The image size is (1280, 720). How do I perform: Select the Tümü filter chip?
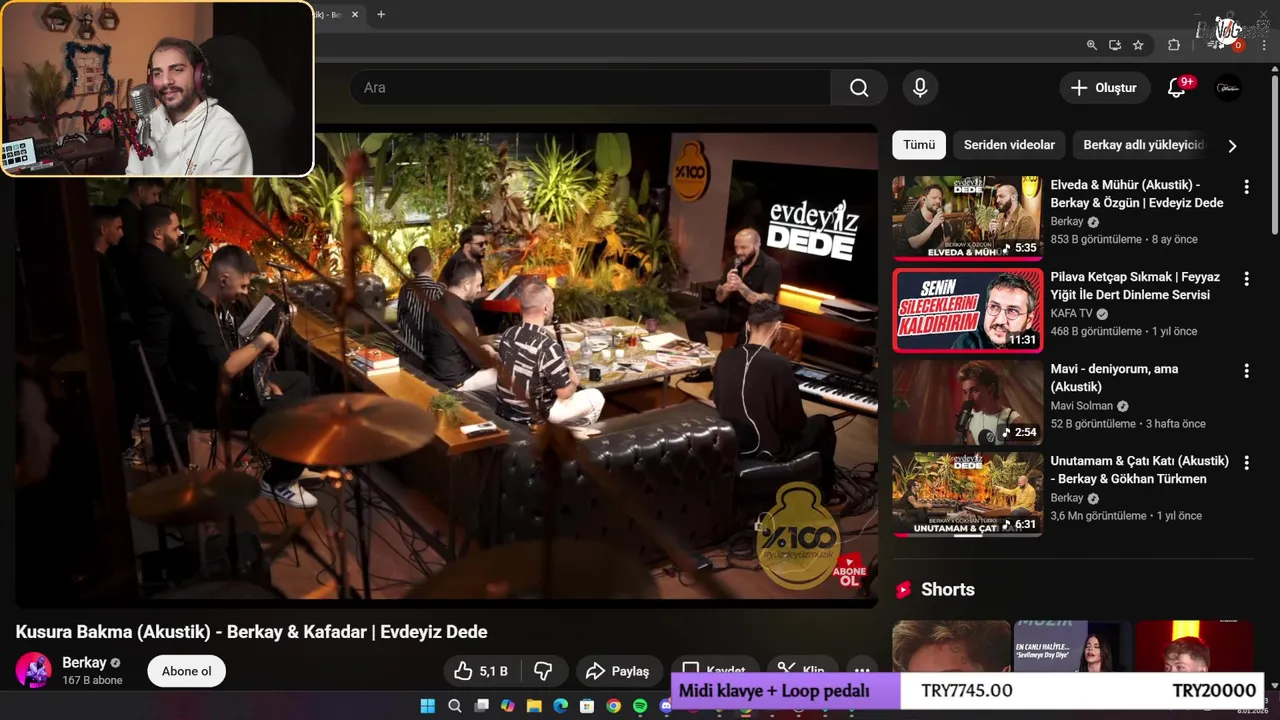919,145
